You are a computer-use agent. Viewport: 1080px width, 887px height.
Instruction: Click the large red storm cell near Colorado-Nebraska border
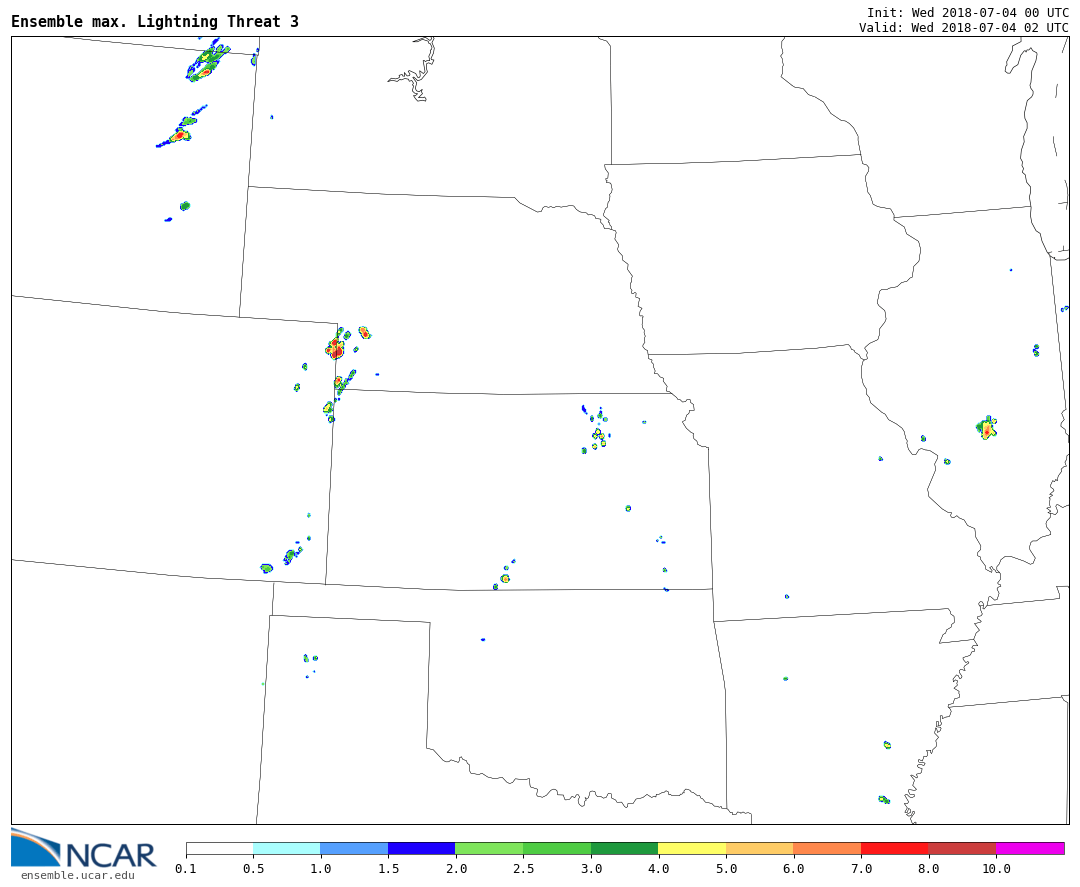pos(335,349)
